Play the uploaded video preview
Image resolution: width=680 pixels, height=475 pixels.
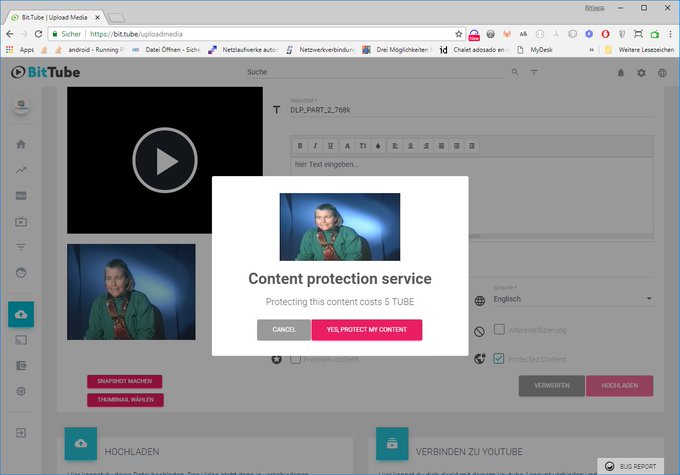165,161
